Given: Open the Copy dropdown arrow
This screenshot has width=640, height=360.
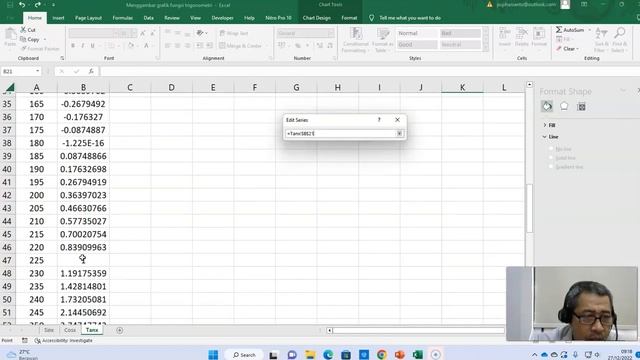Looking at the screenshot, I should [x=44, y=40].
